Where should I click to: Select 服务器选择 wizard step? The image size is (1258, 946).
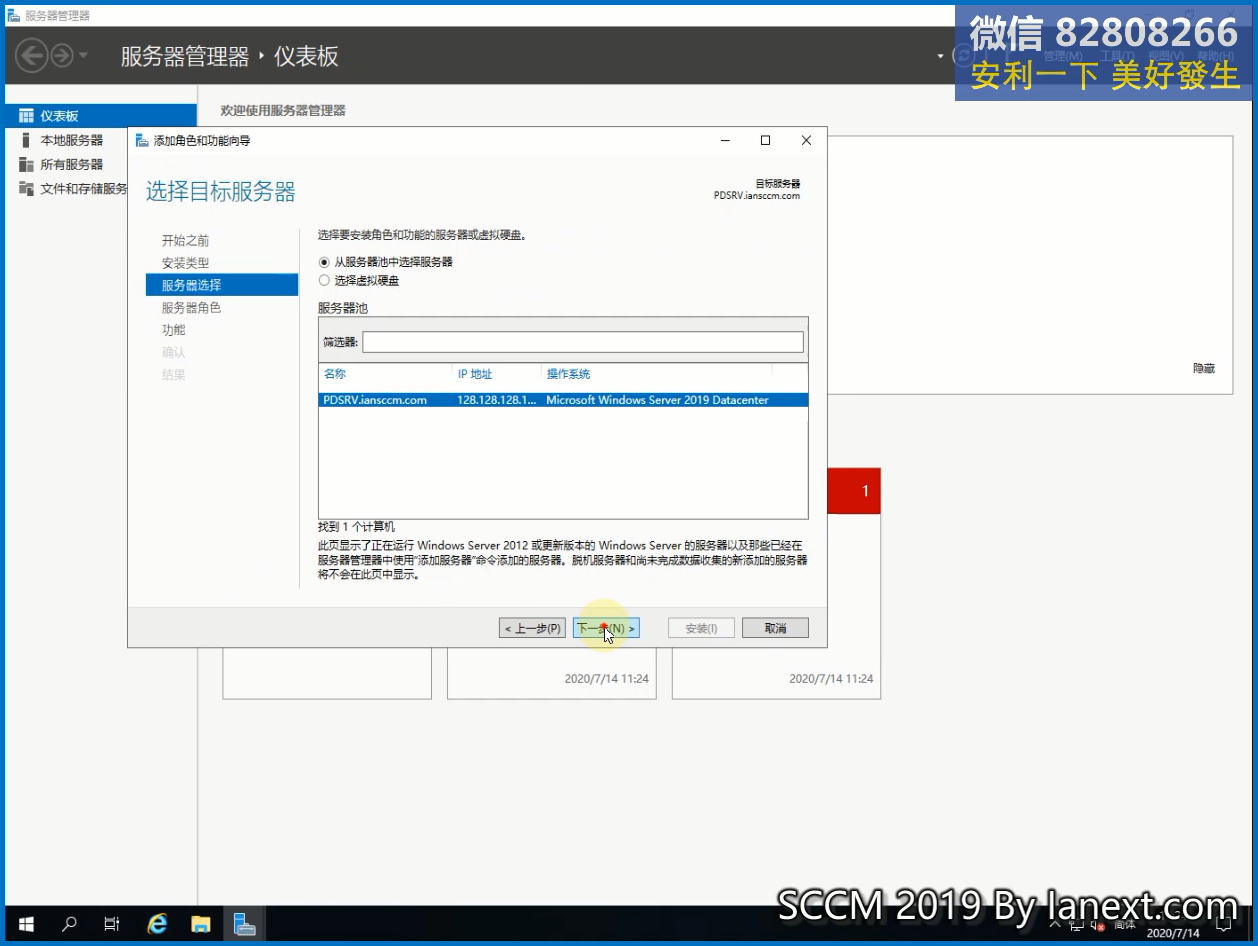(x=222, y=285)
